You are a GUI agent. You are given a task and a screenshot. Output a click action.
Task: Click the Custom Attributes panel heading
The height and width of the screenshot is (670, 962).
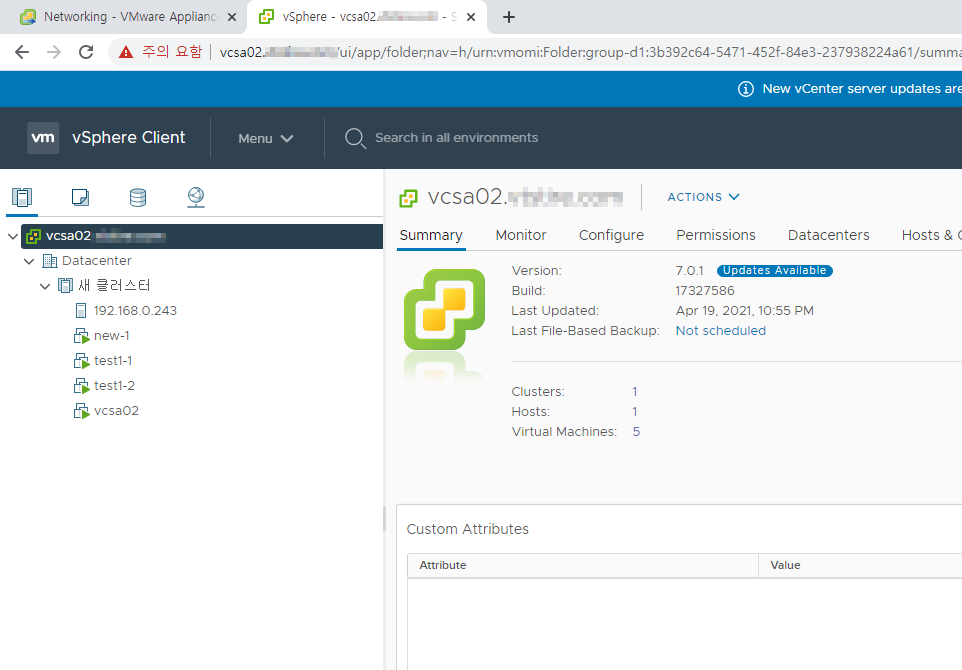coord(468,529)
